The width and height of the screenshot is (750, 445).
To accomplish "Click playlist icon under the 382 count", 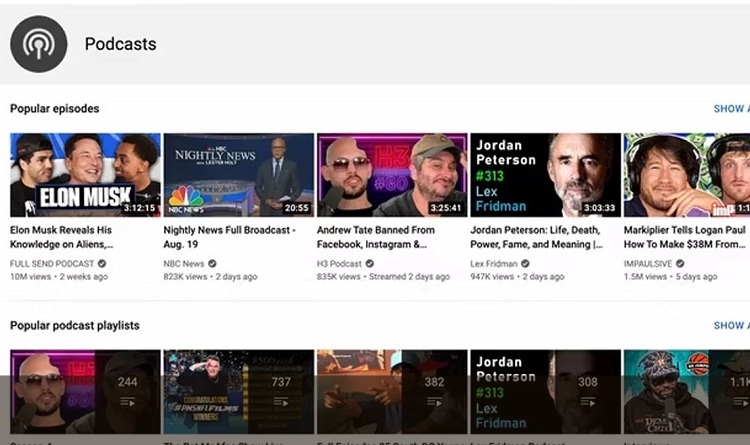I will point(434,402).
